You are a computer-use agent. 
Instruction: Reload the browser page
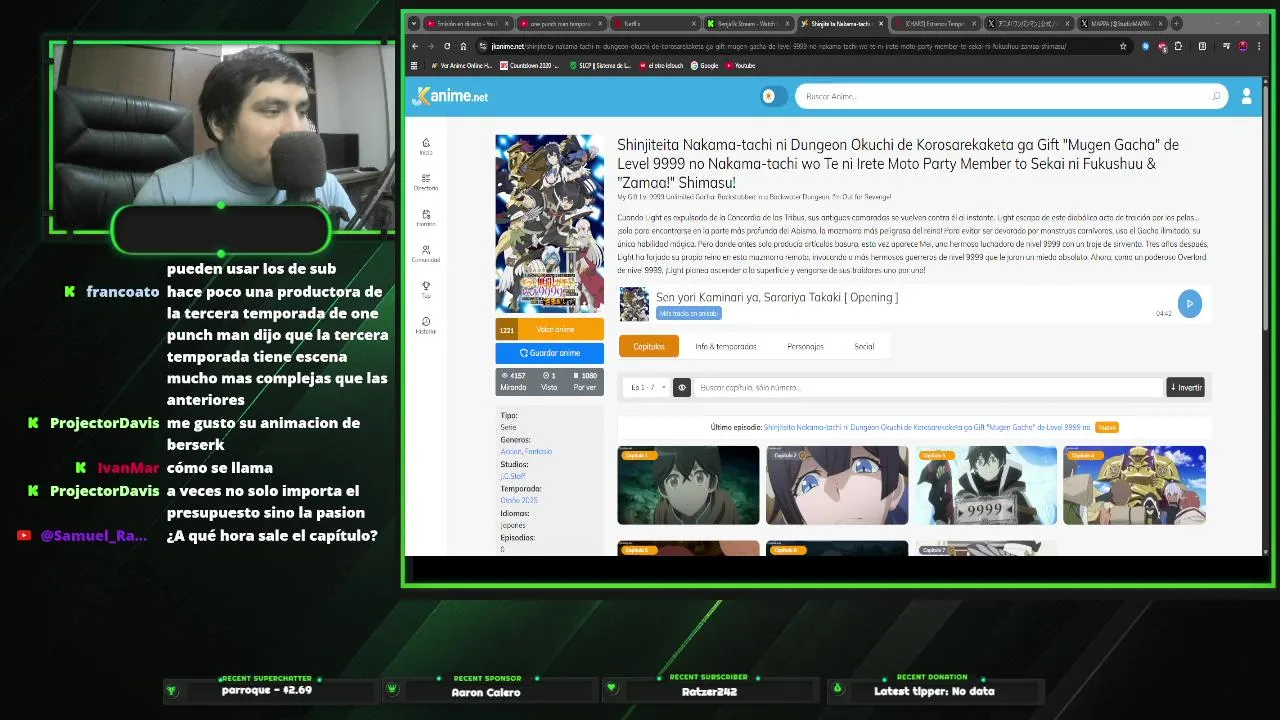[446, 46]
